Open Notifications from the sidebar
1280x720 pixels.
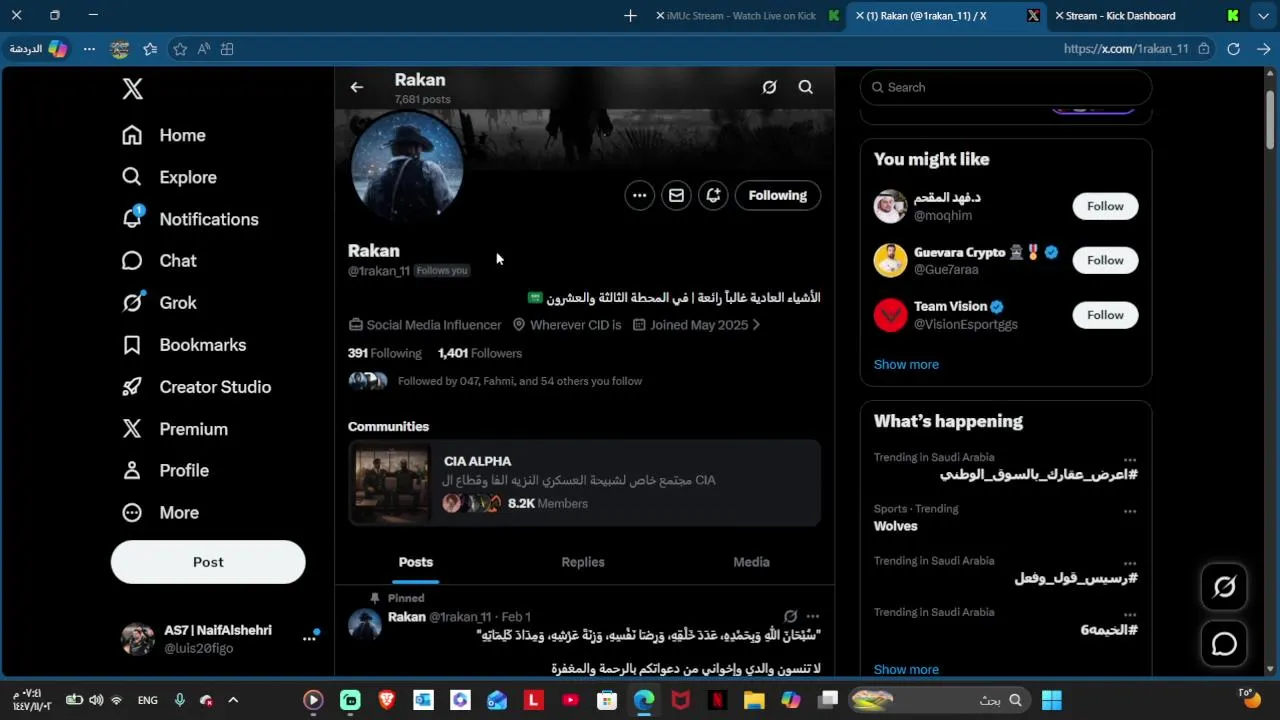pos(190,219)
